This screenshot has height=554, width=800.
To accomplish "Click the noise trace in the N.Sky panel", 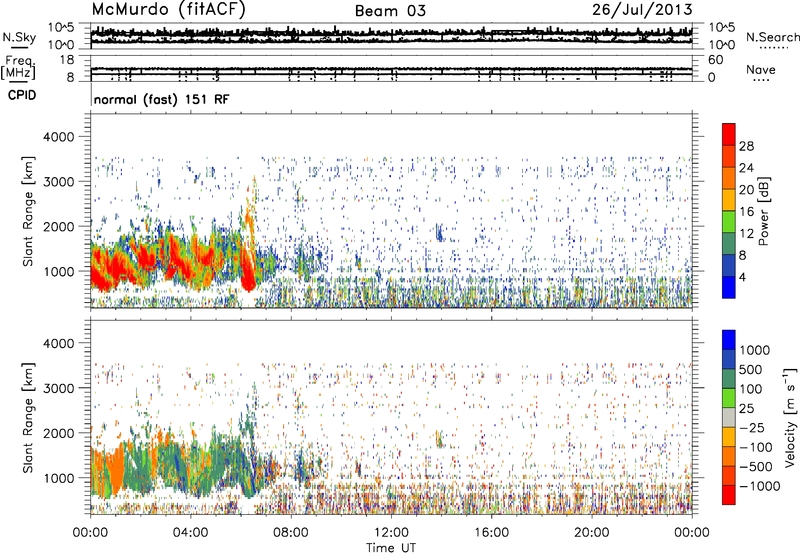I will point(391,34).
